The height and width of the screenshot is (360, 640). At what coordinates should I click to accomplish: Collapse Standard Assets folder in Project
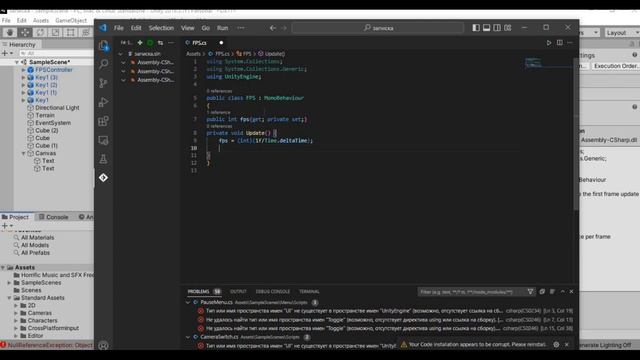(9, 298)
